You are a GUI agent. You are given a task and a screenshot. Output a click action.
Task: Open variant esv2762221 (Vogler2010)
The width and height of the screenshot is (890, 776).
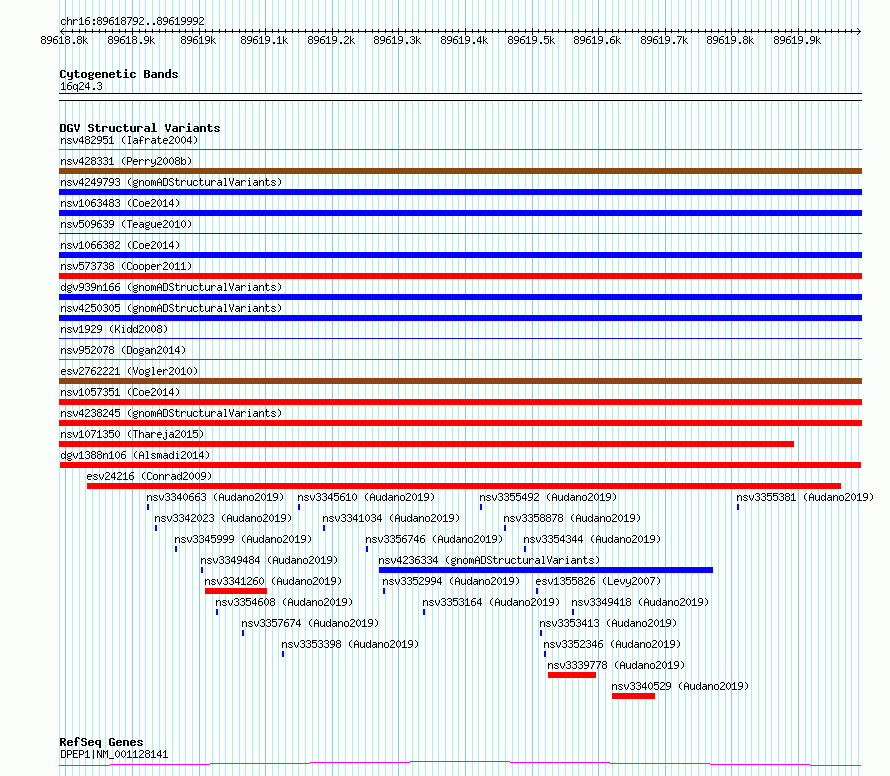pos(129,371)
